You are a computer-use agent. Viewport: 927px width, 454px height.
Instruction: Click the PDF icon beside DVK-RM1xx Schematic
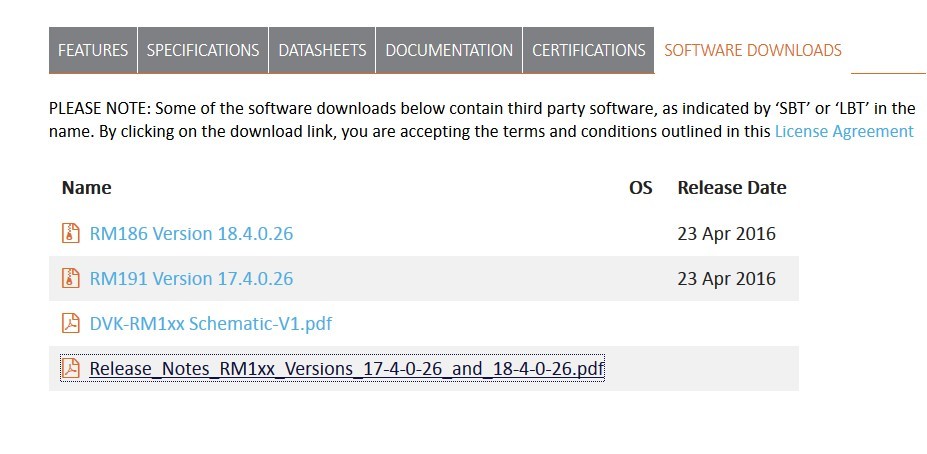click(70, 323)
